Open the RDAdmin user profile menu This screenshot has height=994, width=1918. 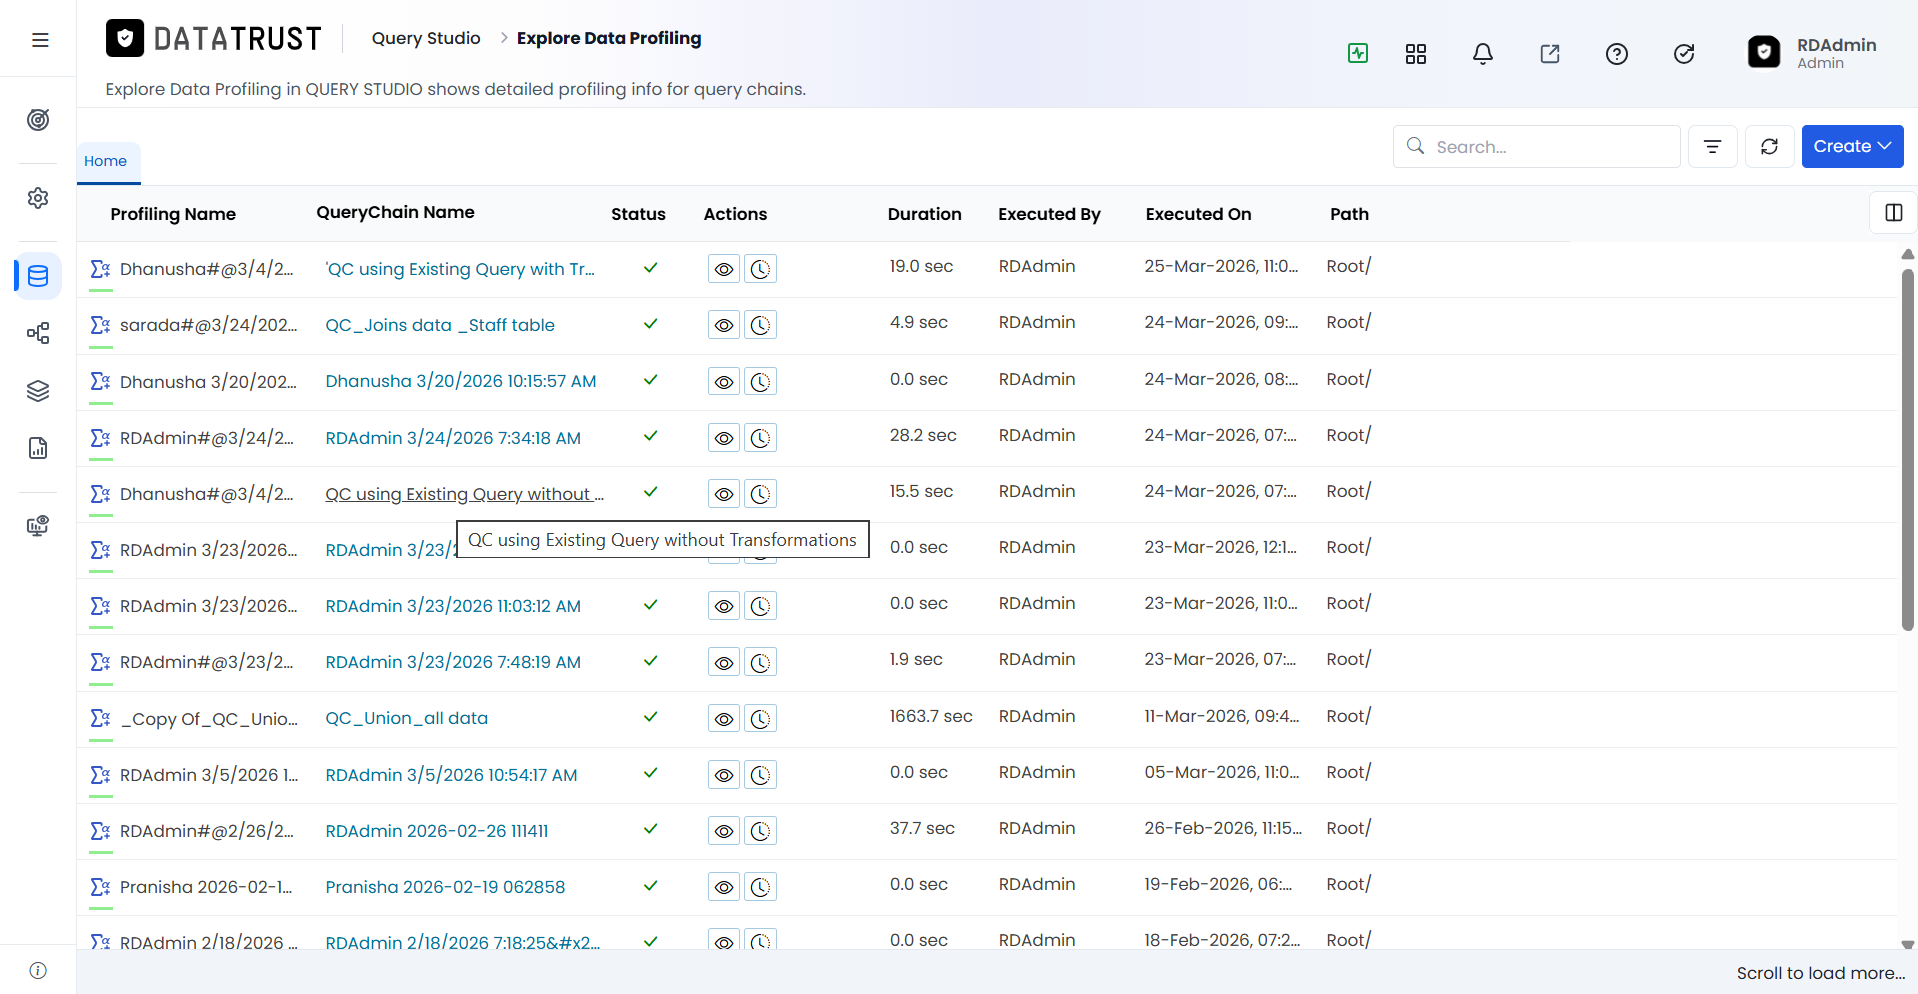(x=1813, y=53)
